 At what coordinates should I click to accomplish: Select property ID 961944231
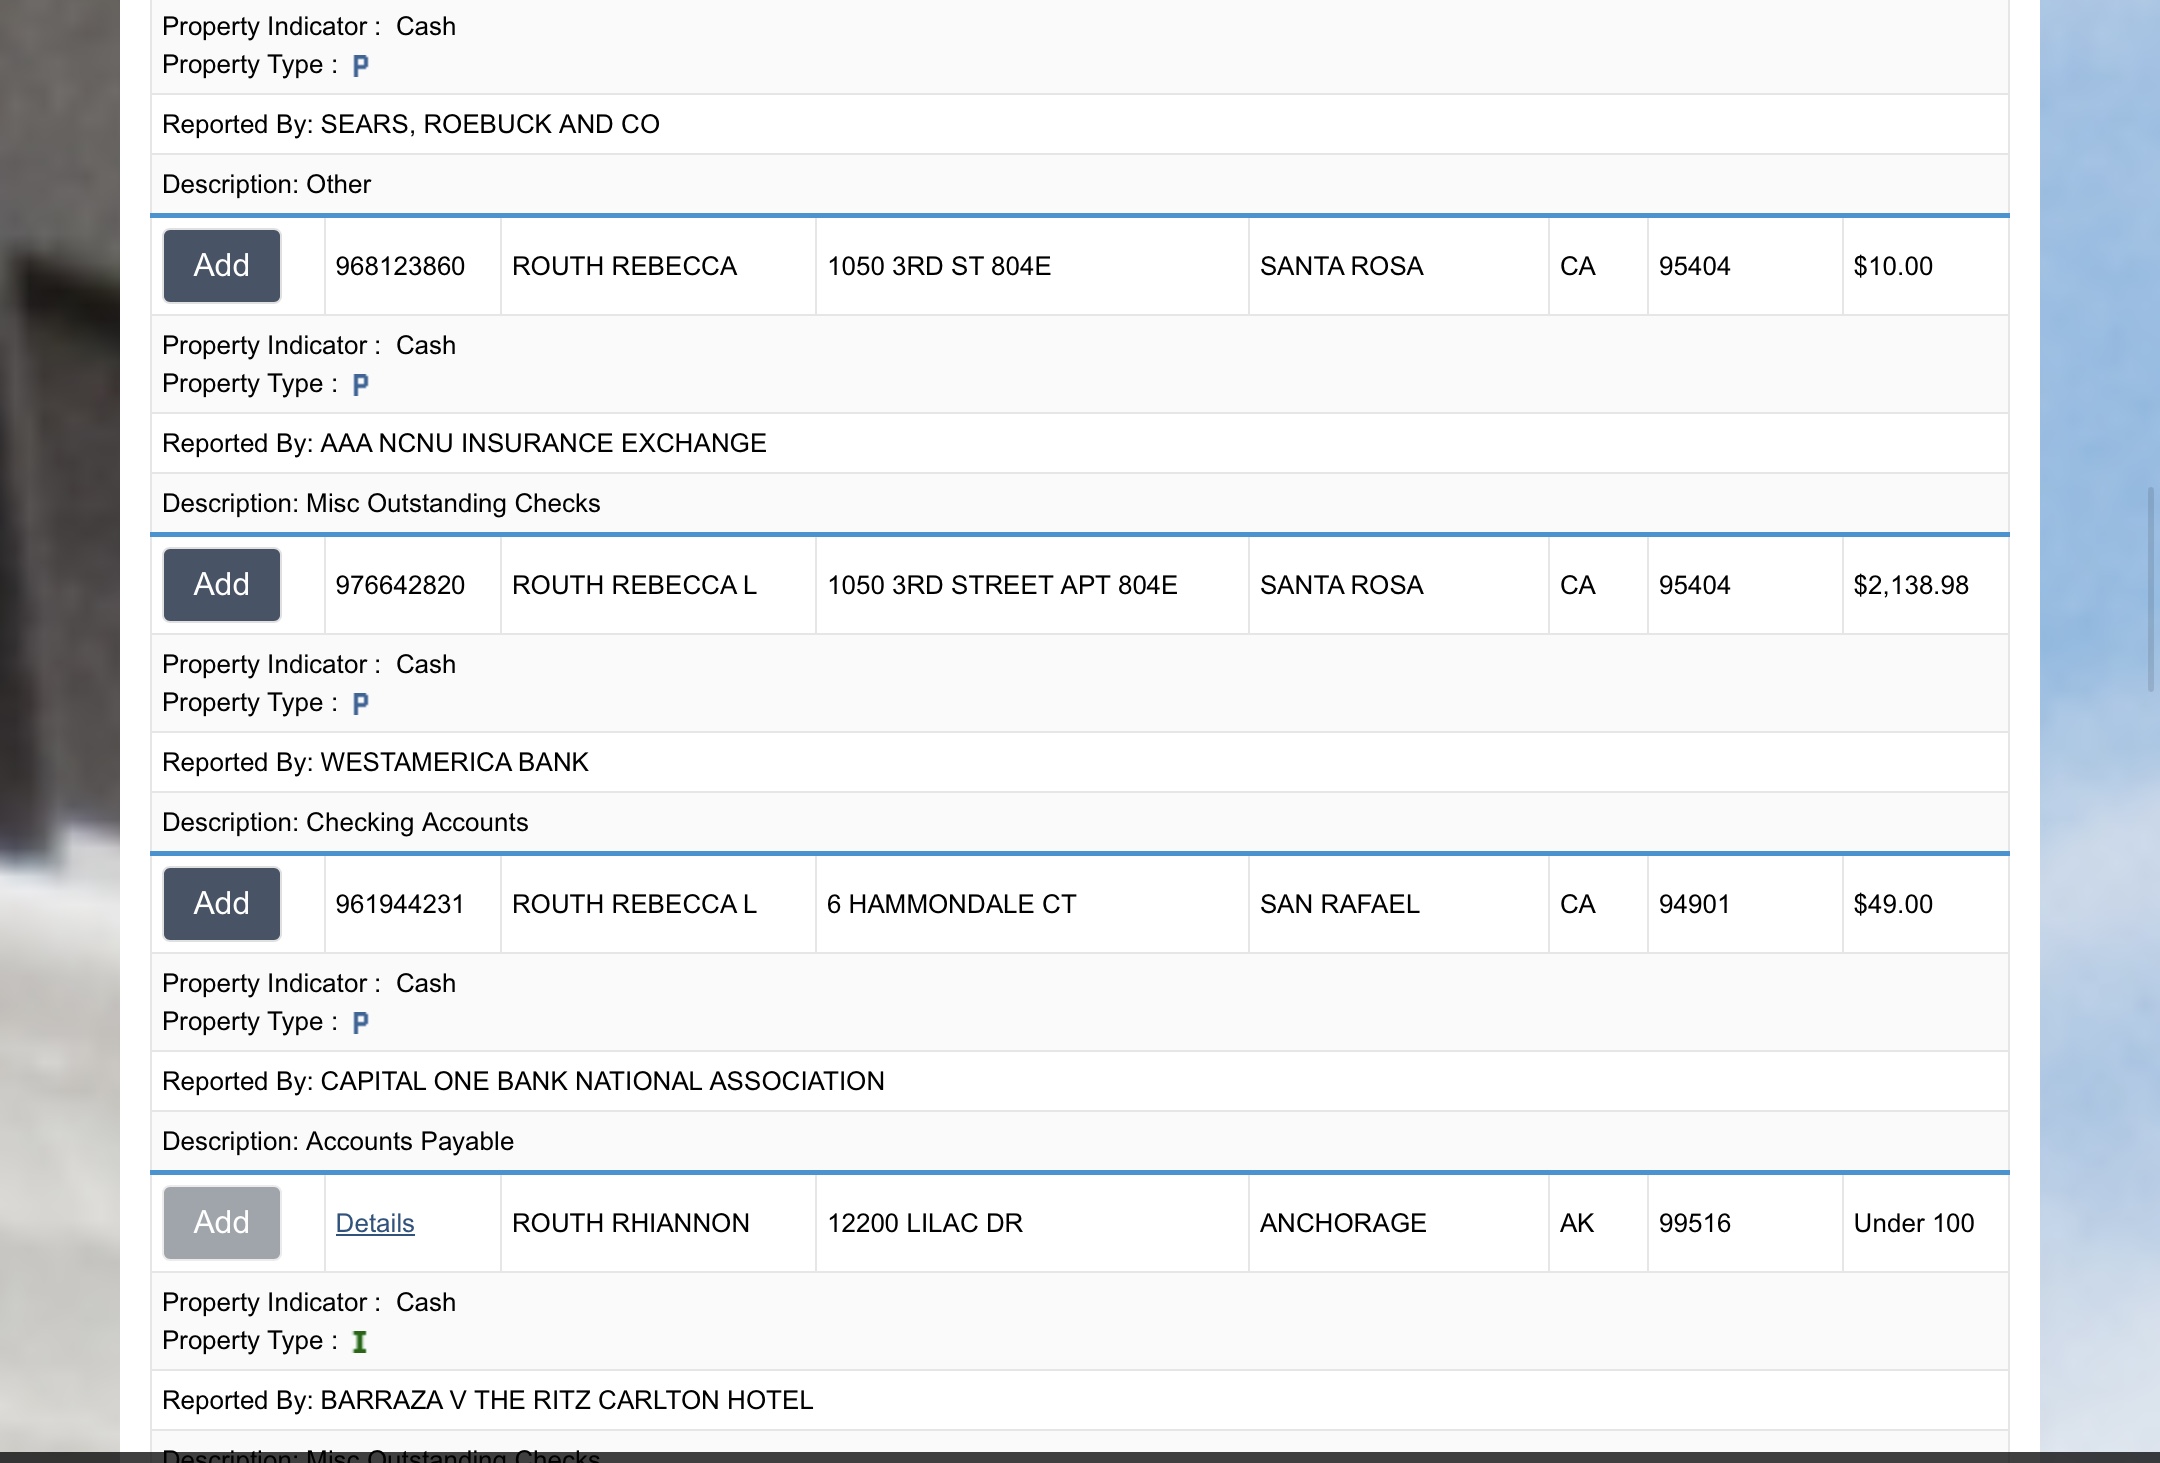pyautogui.click(x=400, y=904)
